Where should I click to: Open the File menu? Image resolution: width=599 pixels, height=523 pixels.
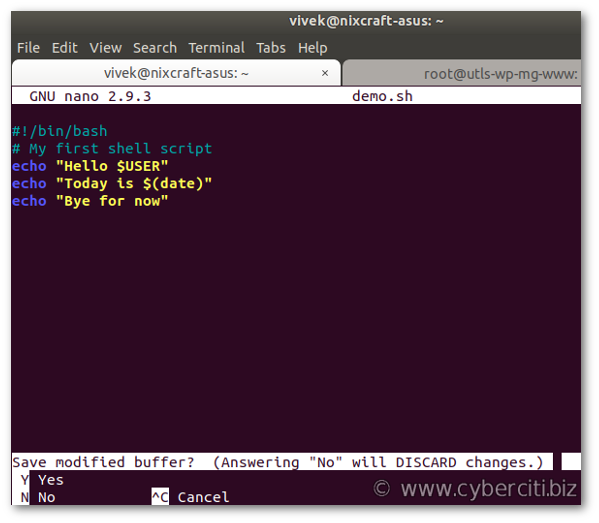pos(28,48)
